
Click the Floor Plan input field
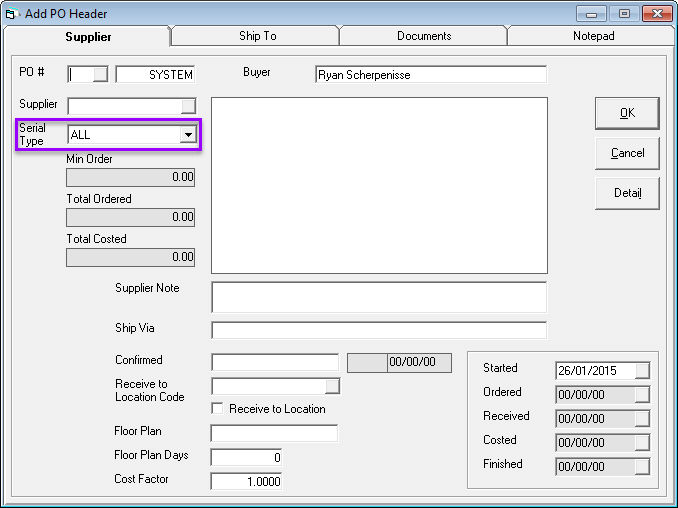[x=274, y=433]
